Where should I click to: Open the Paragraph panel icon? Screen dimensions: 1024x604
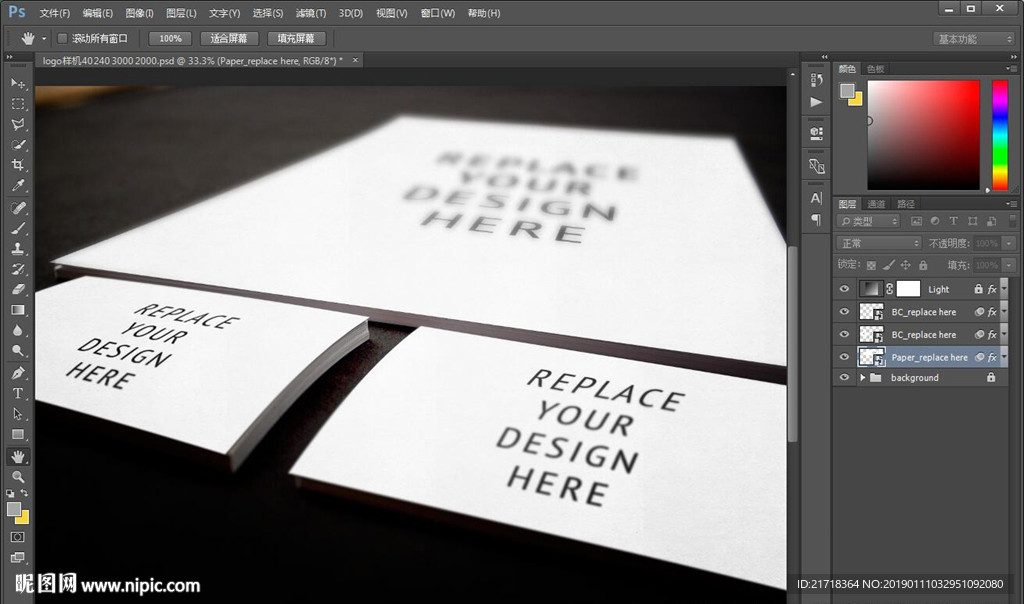816,219
